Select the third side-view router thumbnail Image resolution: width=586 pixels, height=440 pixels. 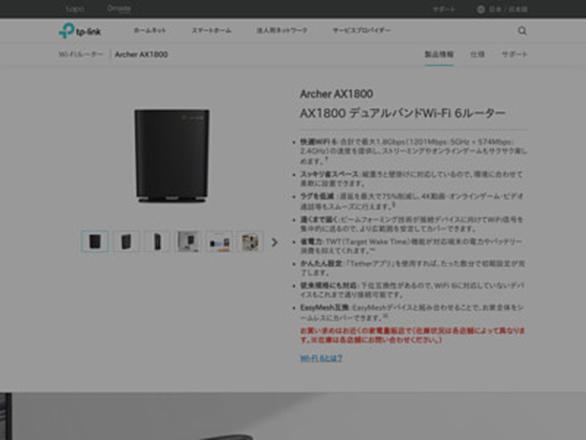point(157,241)
